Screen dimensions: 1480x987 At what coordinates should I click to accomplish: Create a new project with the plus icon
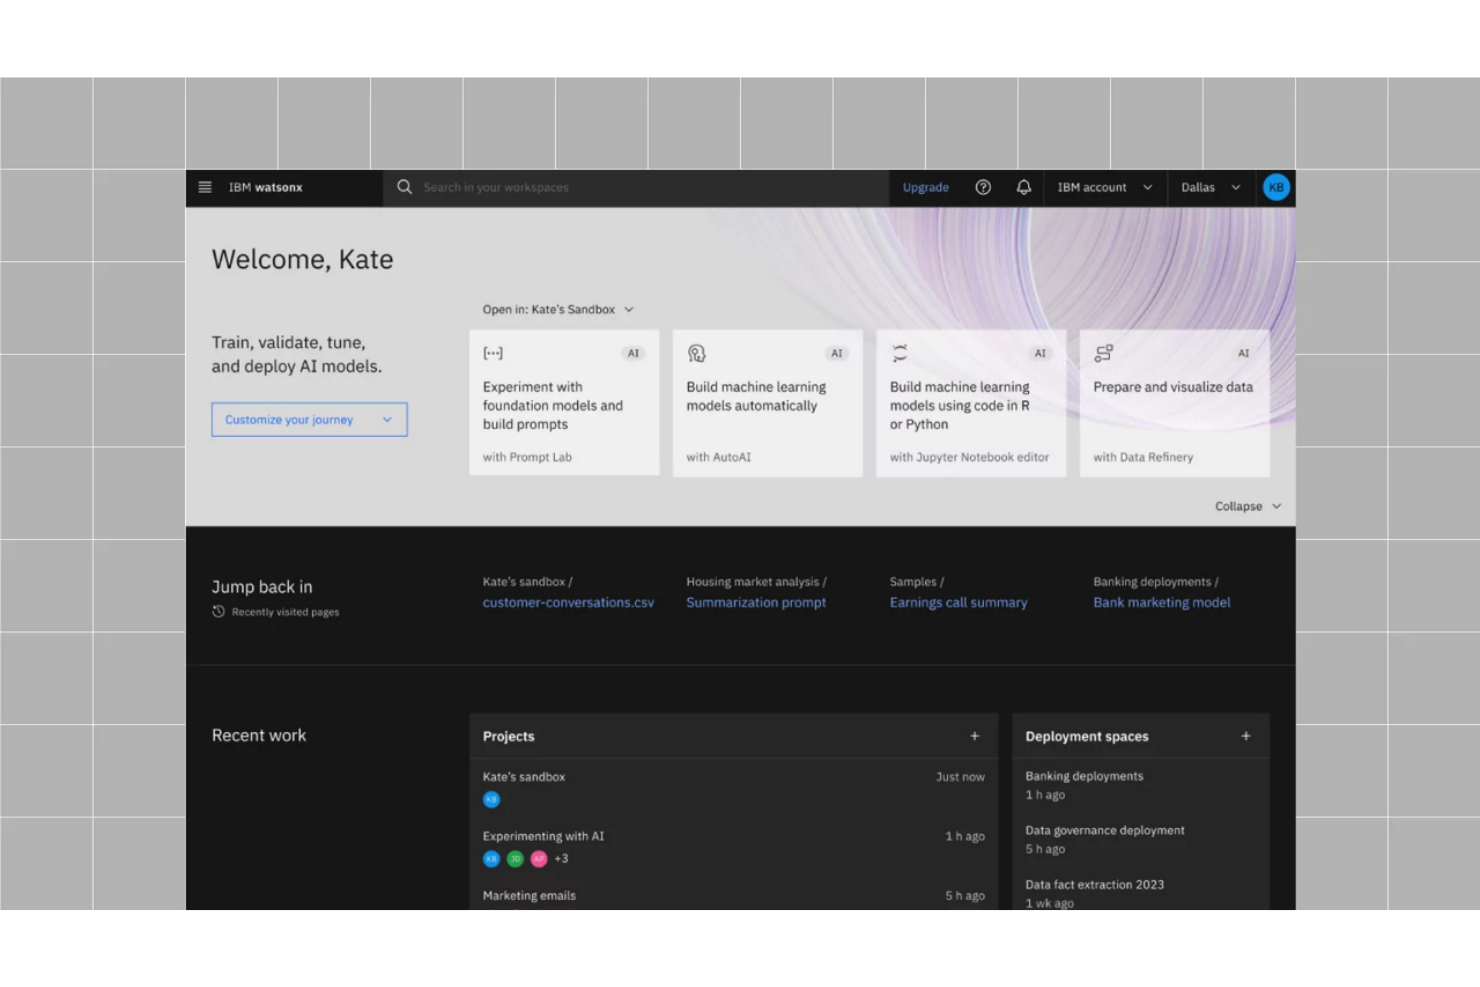tap(974, 736)
